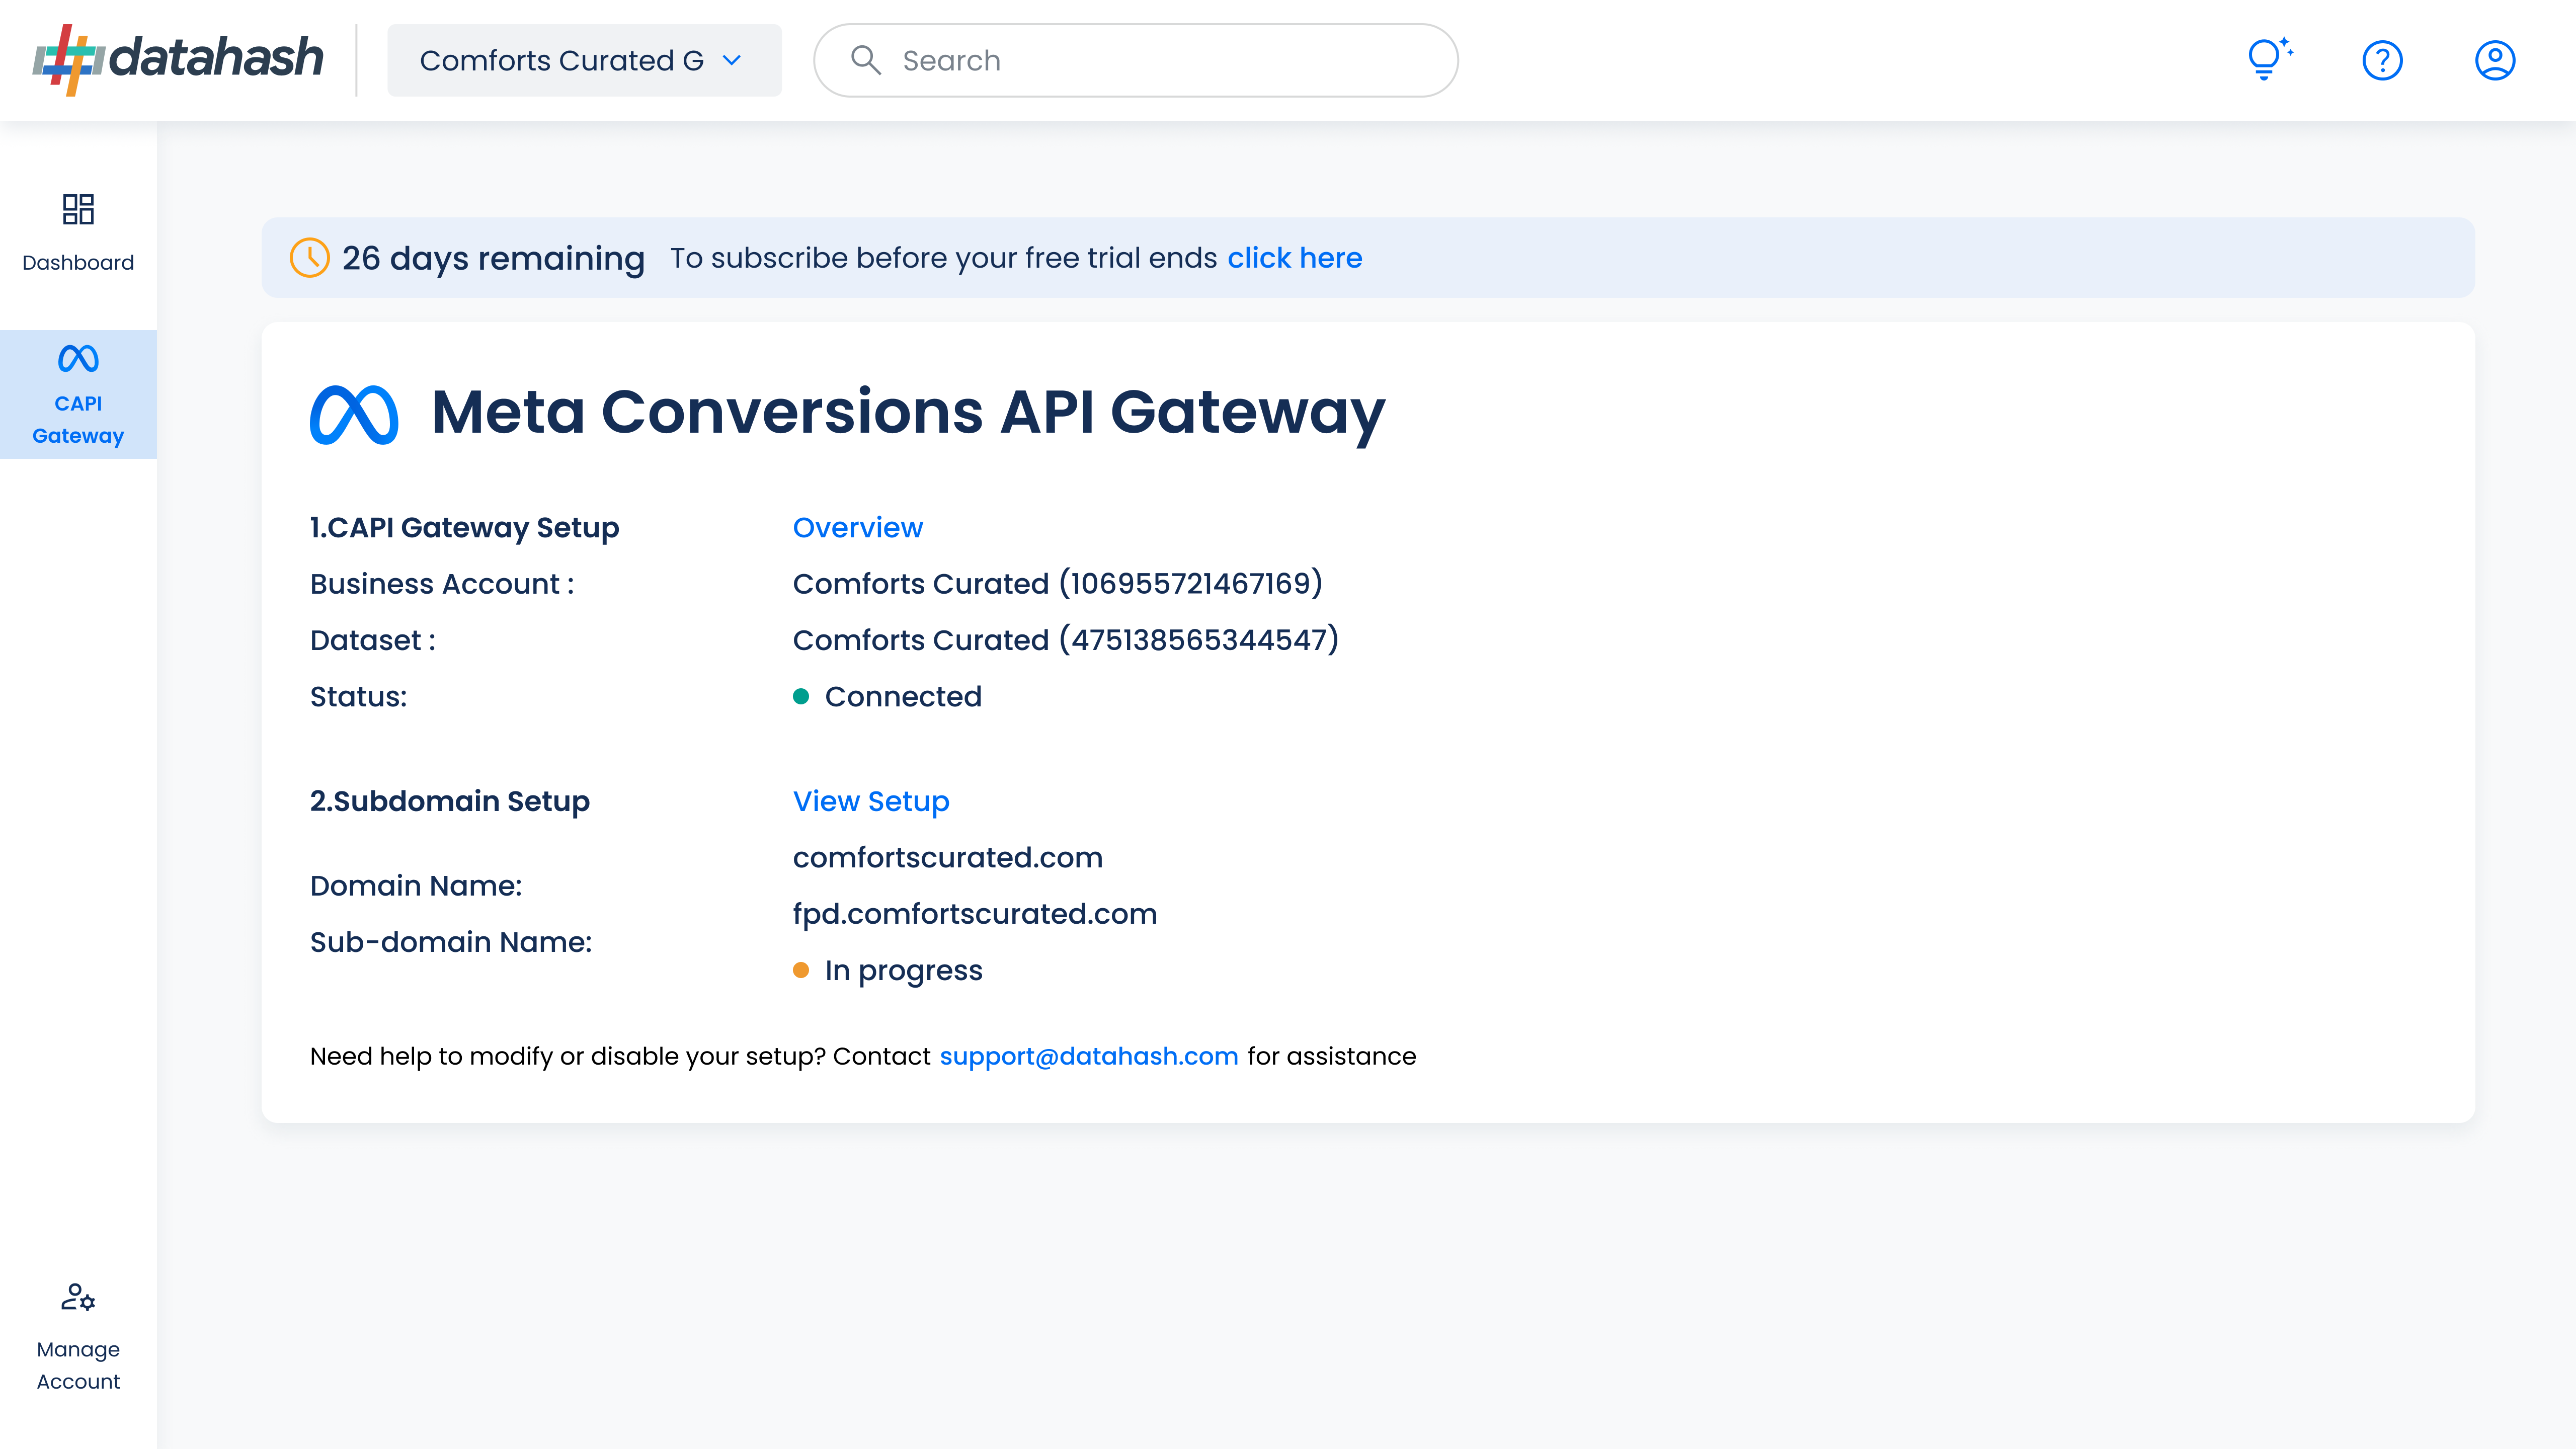Click the Meta icon in the sidebar

[78, 358]
